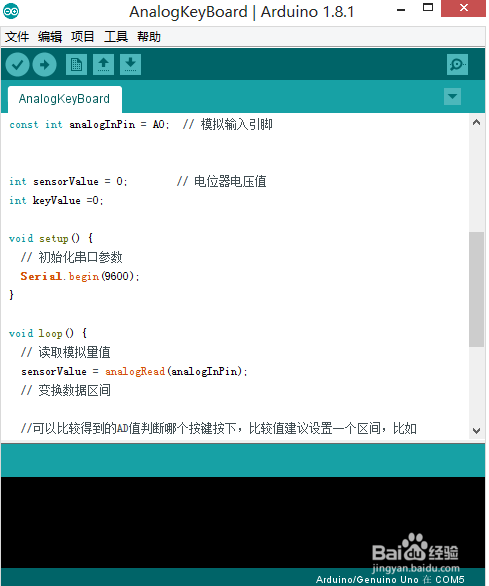Click the 'Serial.begin(9600);' line
The height and width of the screenshot is (586, 489).
pyautogui.click(x=80, y=277)
